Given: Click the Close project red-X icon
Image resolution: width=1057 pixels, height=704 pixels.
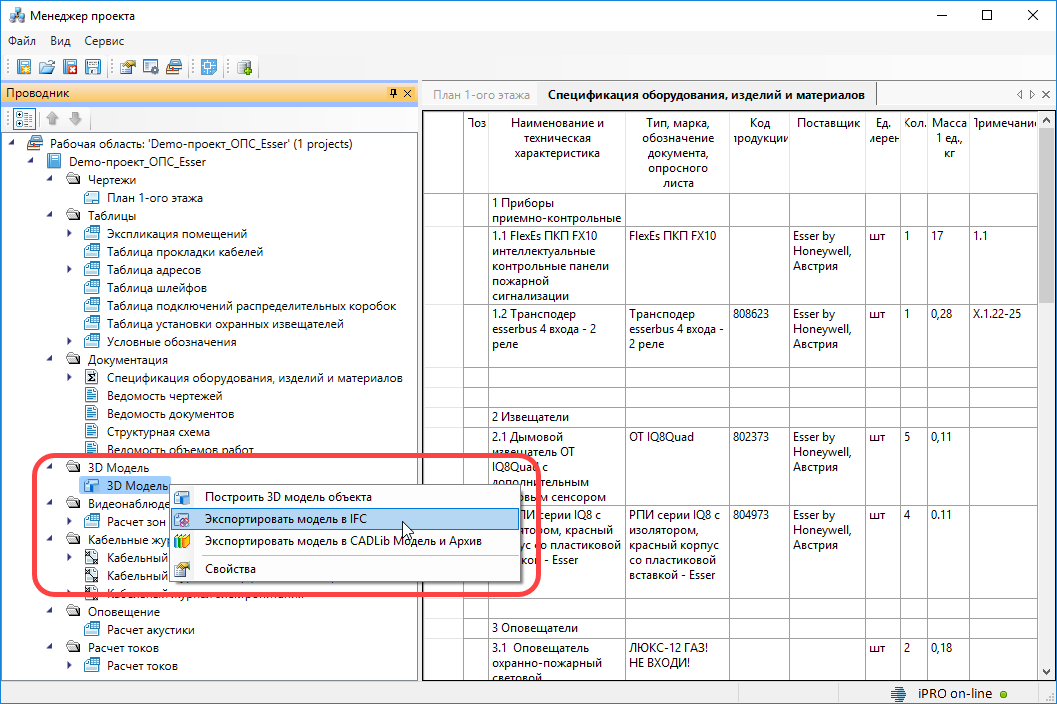Looking at the screenshot, I should 70,67.
